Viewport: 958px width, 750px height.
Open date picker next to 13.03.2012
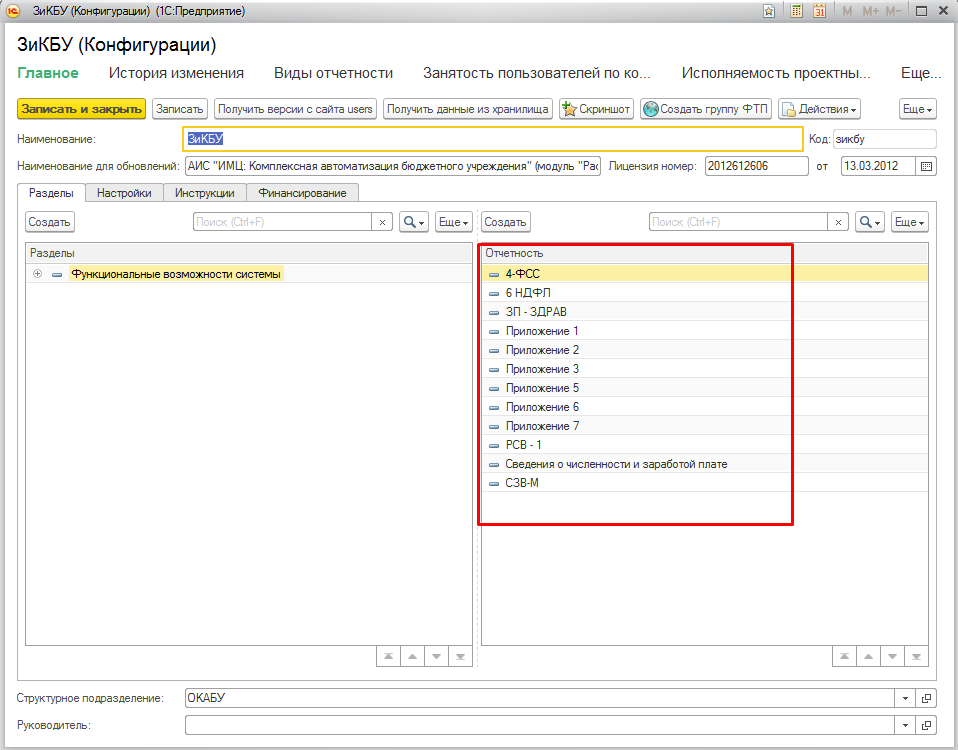(926, 166)
